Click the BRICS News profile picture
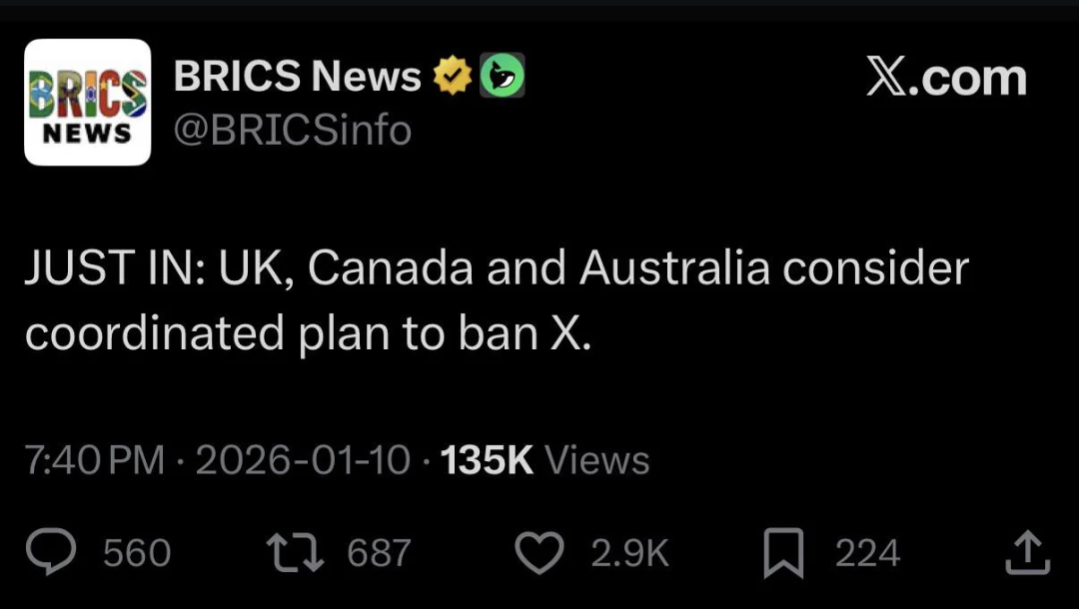This screenshot has height=609, width=1079. pyautogui.click(x=87, y=102)
